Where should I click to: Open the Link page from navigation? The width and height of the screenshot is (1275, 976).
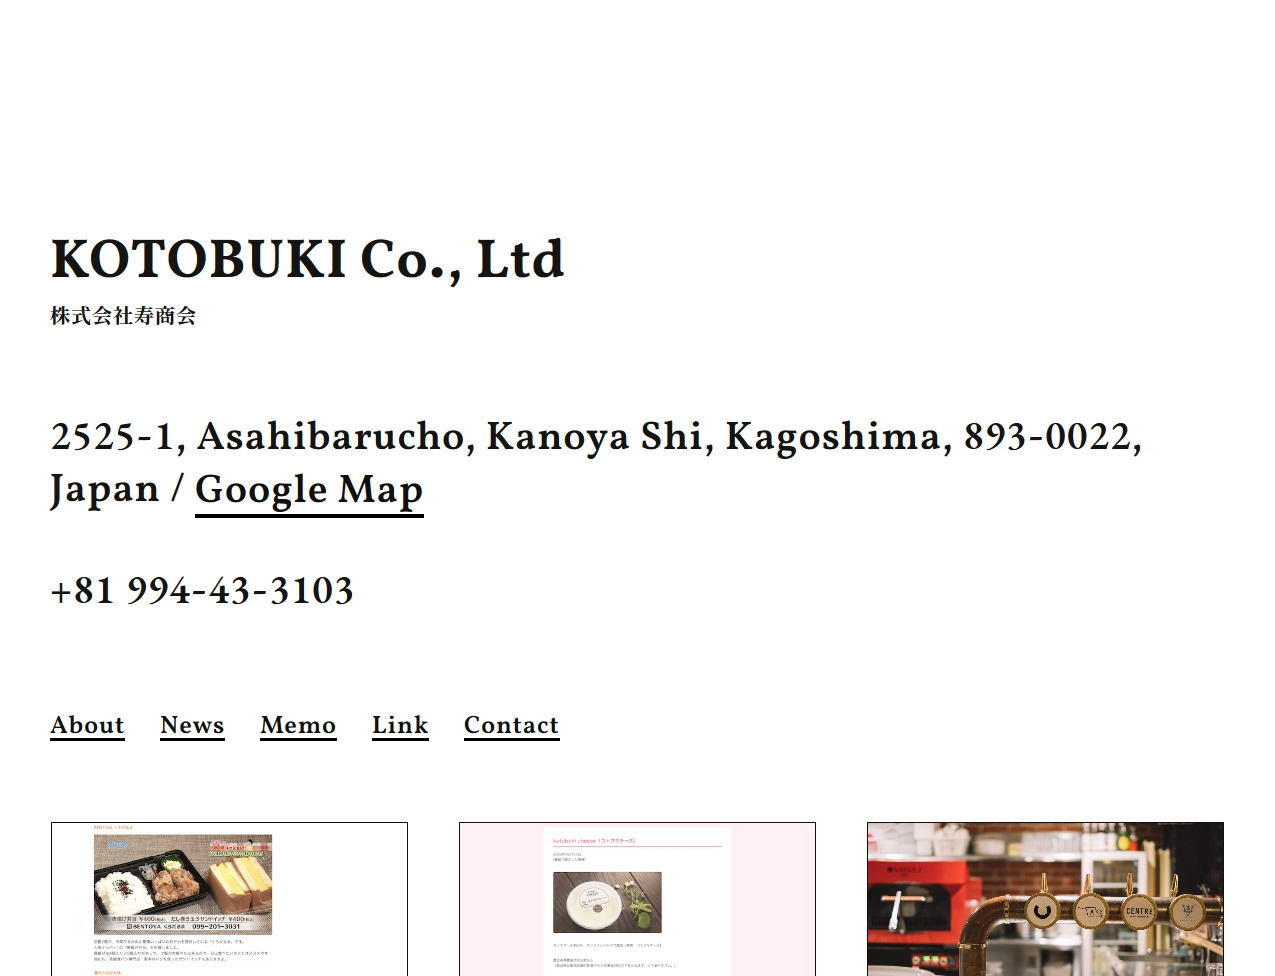[400, 726]
